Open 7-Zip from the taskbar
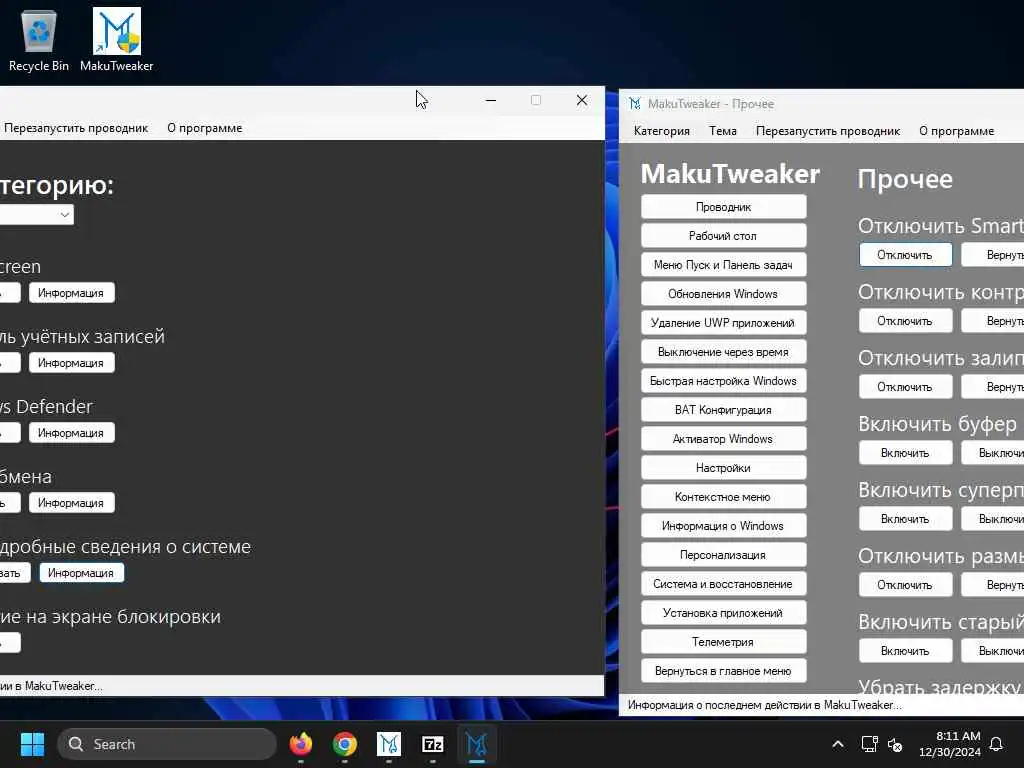The height and width of the screenshot is (768, 1024). tap(432, 744)
